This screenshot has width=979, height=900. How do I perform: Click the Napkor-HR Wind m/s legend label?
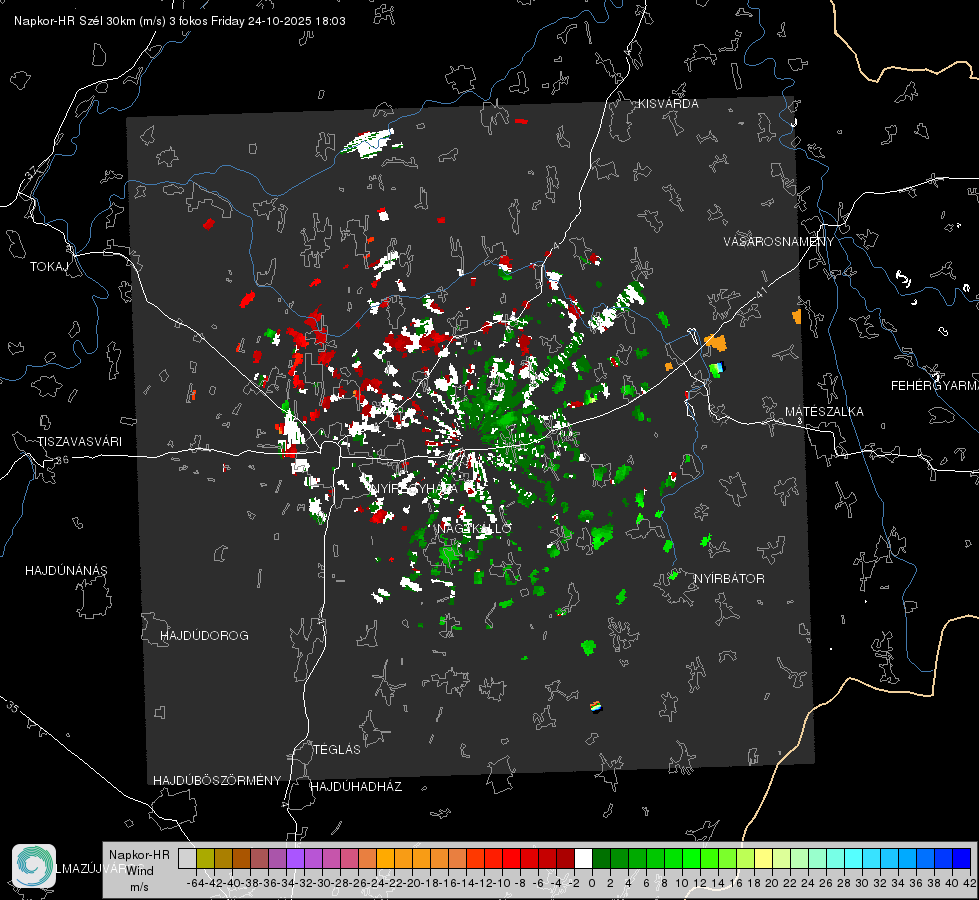coord(139,870)
